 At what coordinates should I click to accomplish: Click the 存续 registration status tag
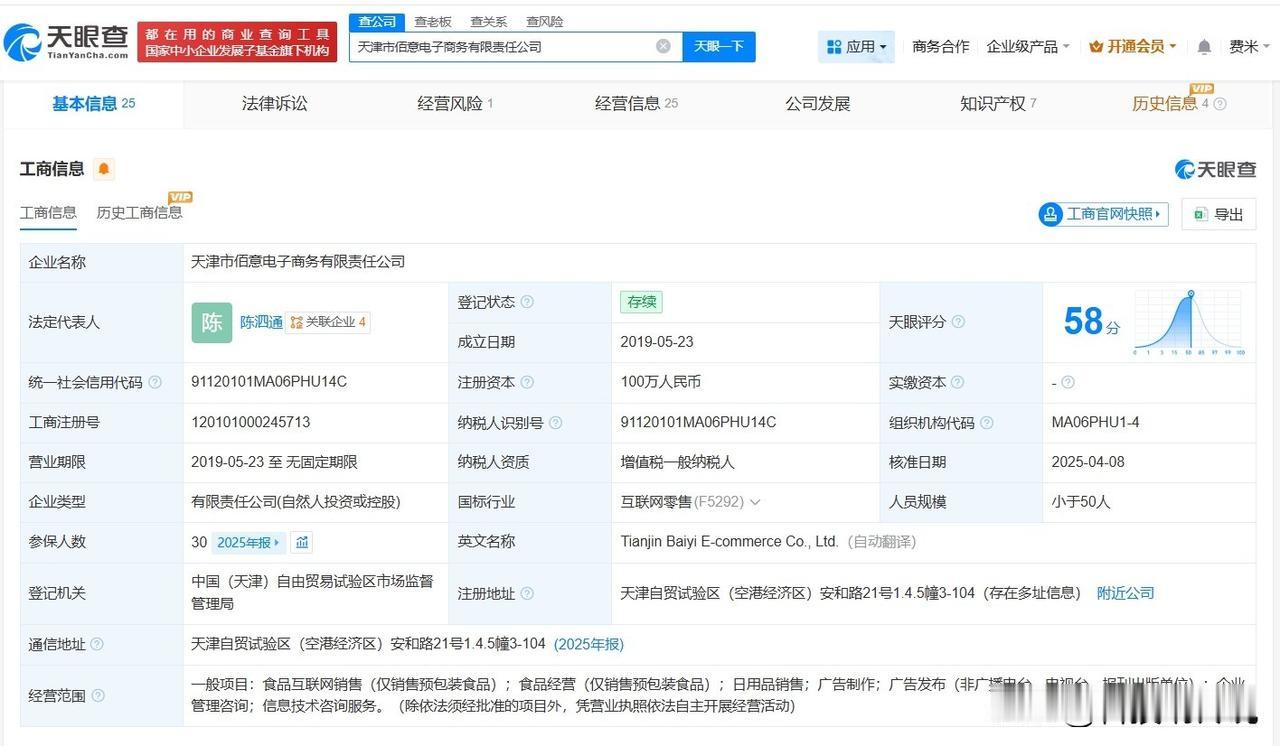coord(641,302)
